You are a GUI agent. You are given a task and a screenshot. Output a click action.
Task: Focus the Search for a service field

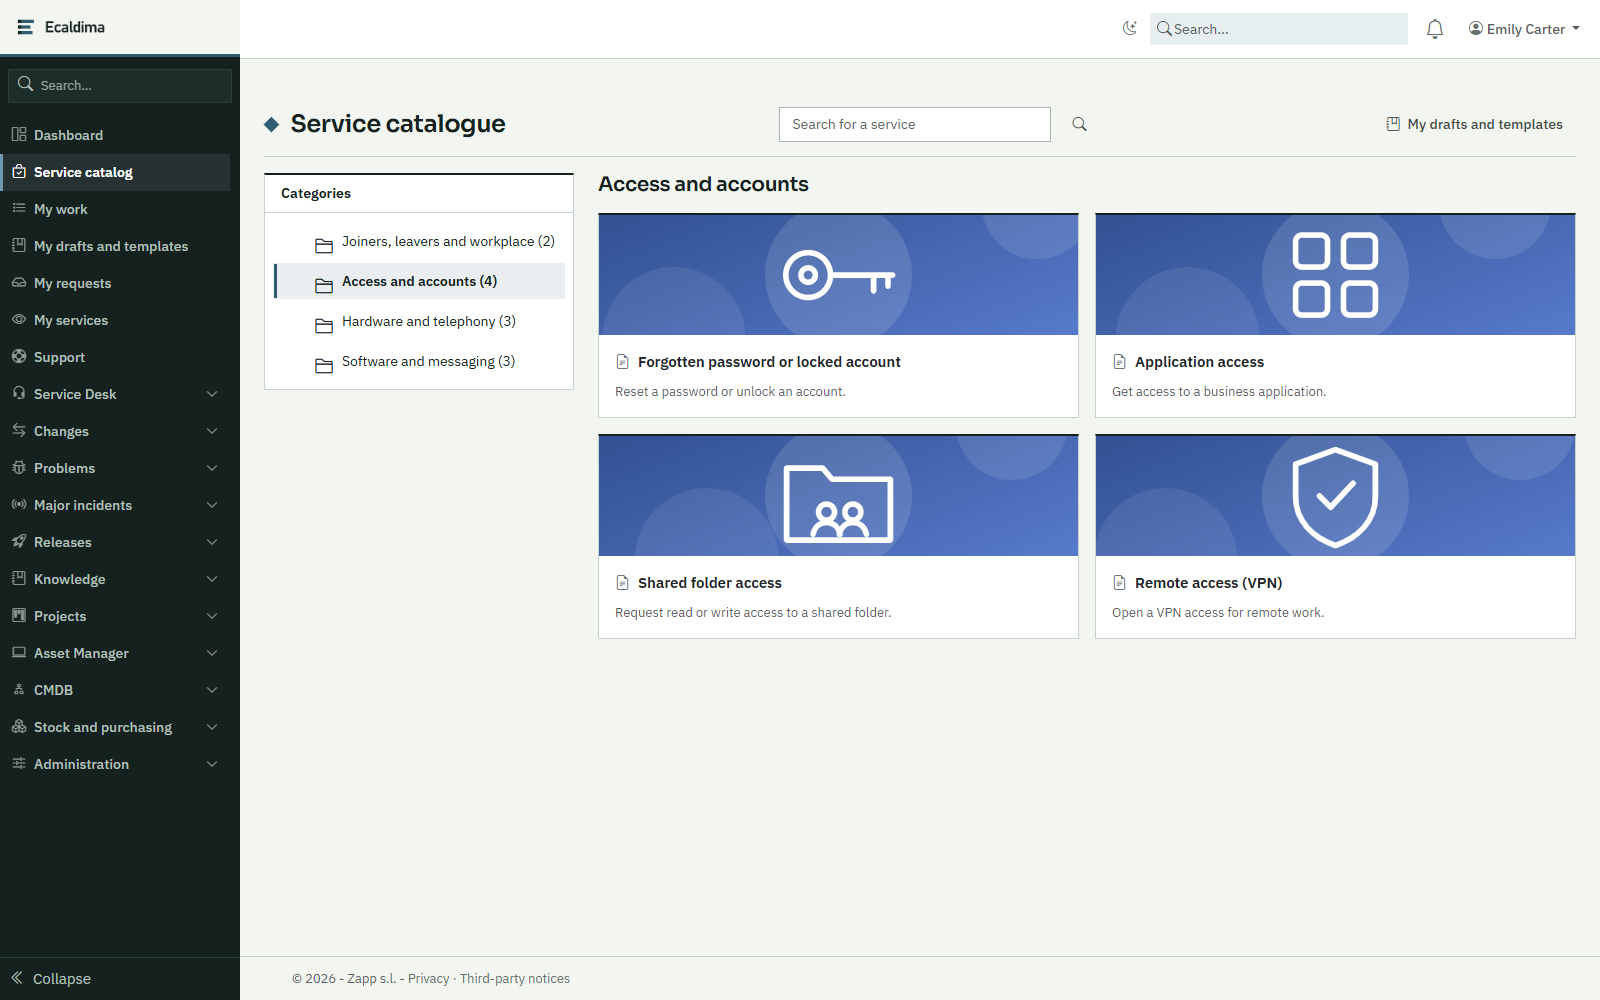[915, 124]
